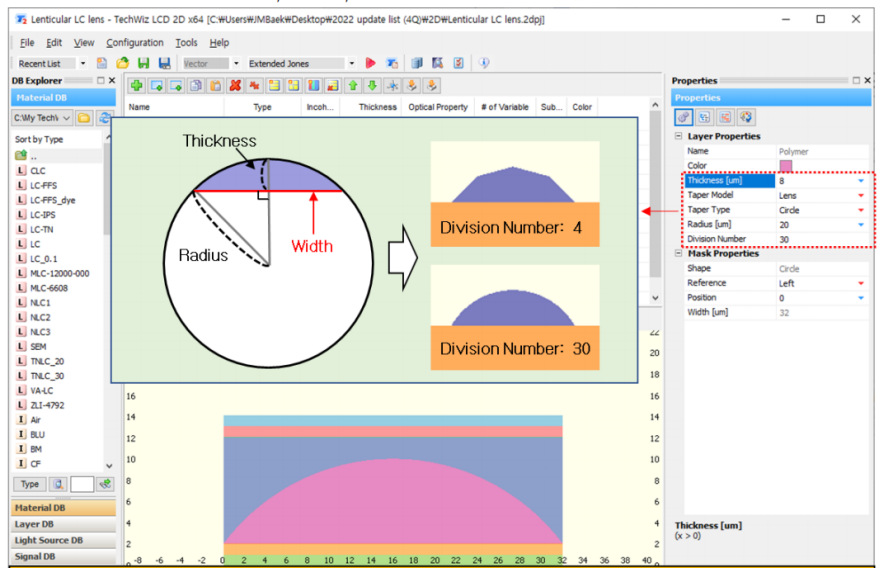Click the green floppy Save icon
879x568 pixels.
[x=144, y=63]
